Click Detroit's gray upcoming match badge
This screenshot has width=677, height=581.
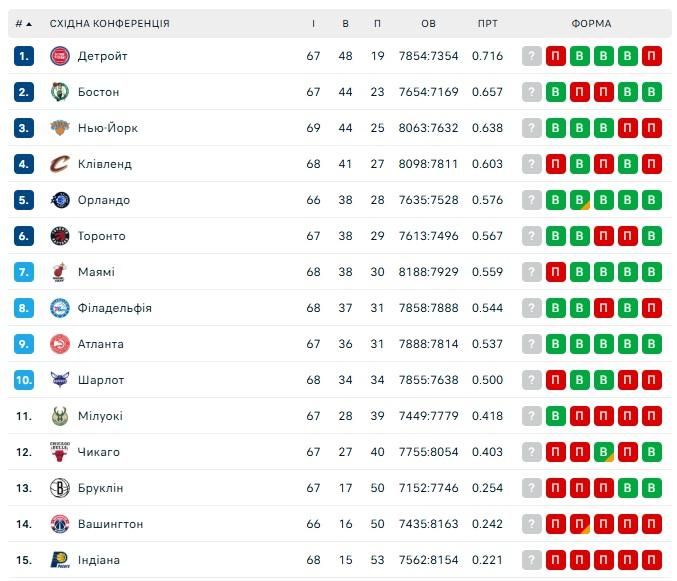(x=532, y=56)
